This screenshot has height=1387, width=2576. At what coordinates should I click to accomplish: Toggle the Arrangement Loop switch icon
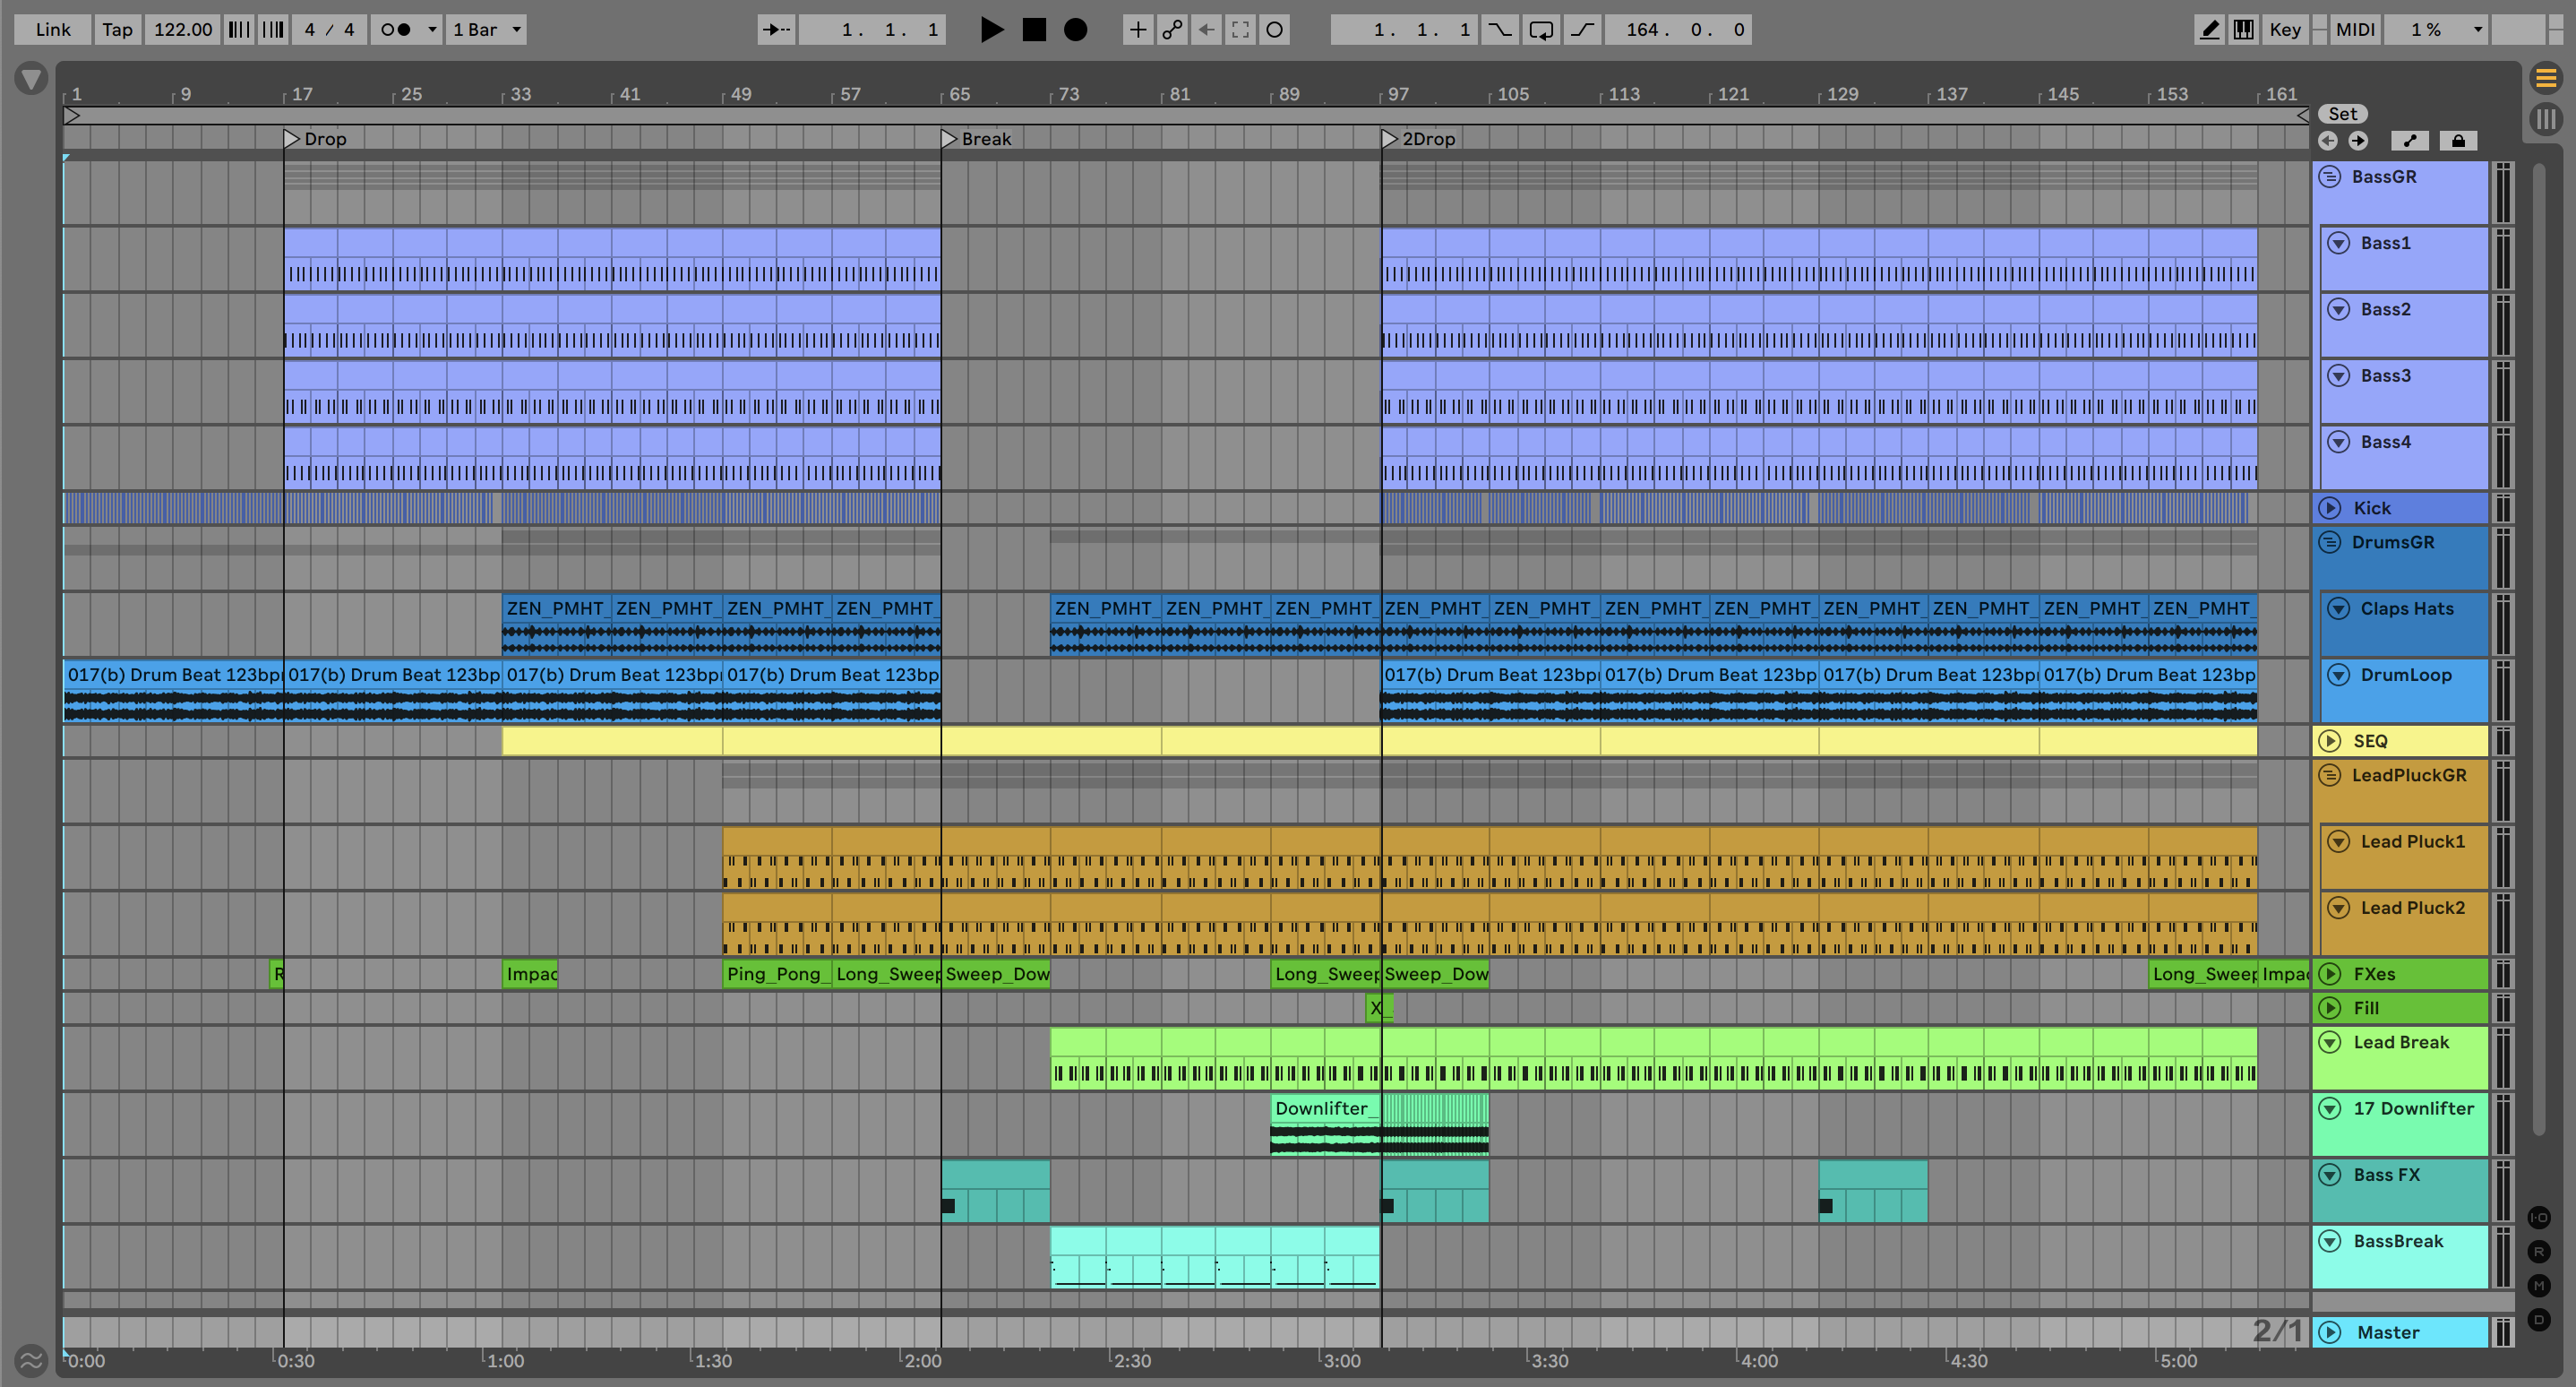click(1541, 30)
